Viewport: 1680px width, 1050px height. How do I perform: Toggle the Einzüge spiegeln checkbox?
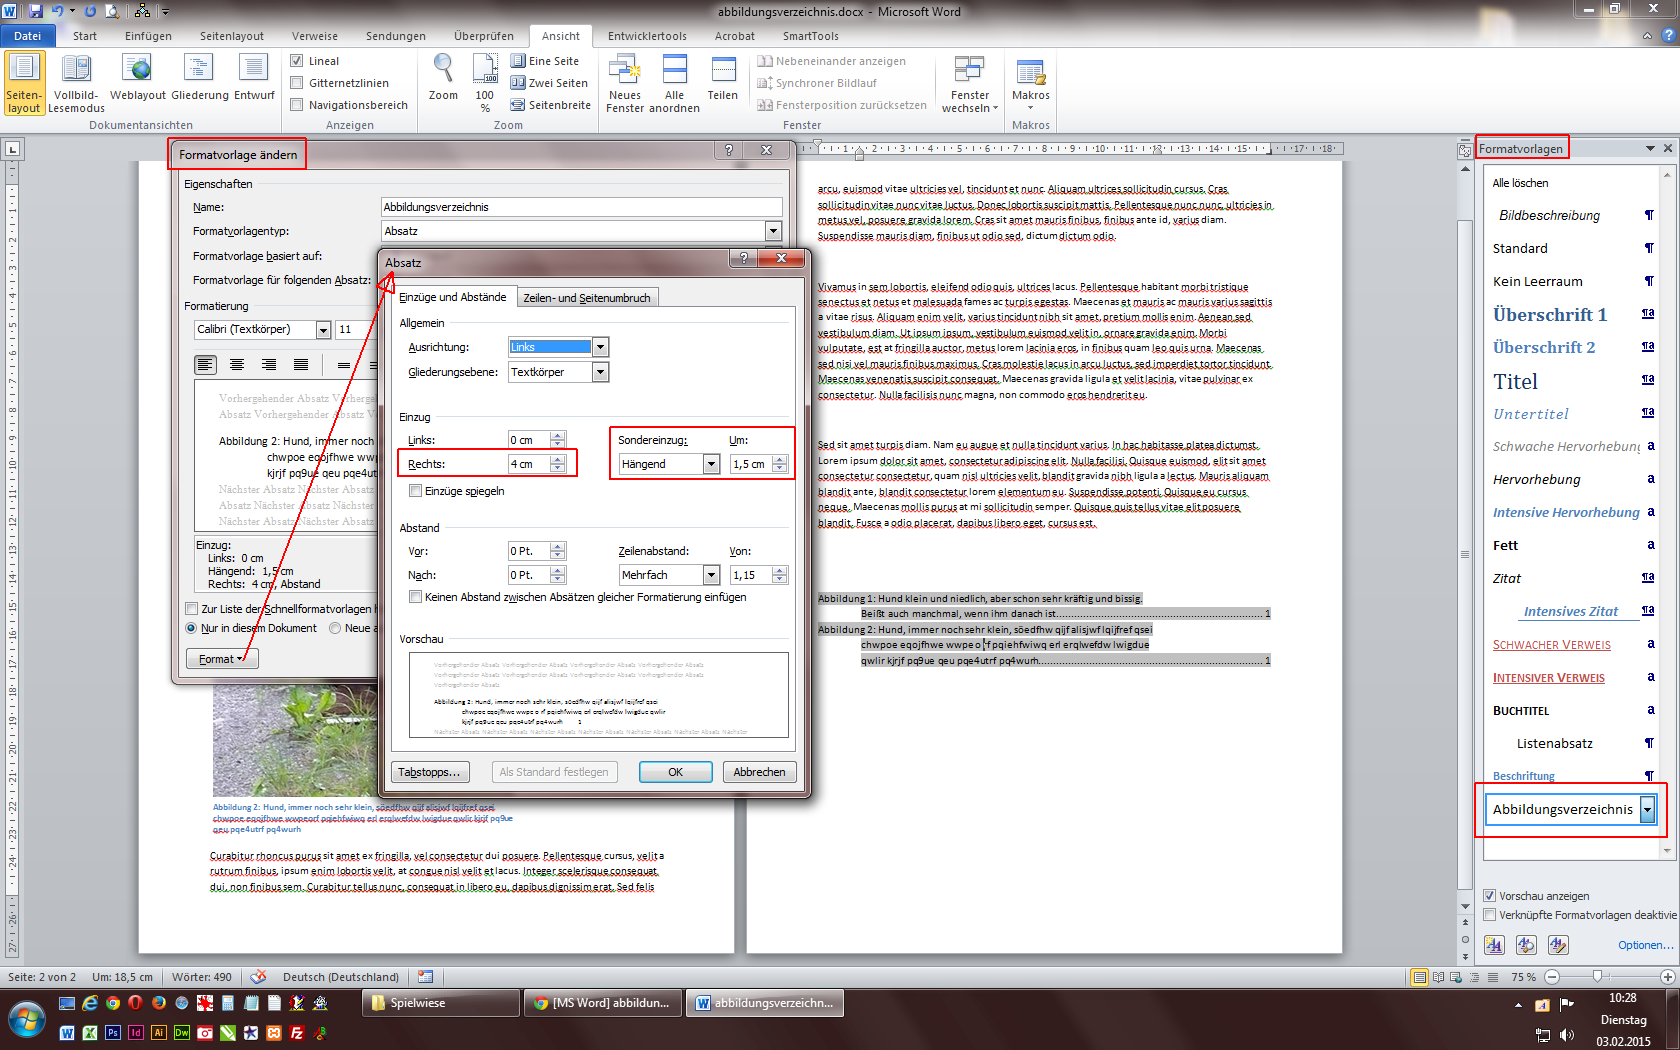(416, 491)
